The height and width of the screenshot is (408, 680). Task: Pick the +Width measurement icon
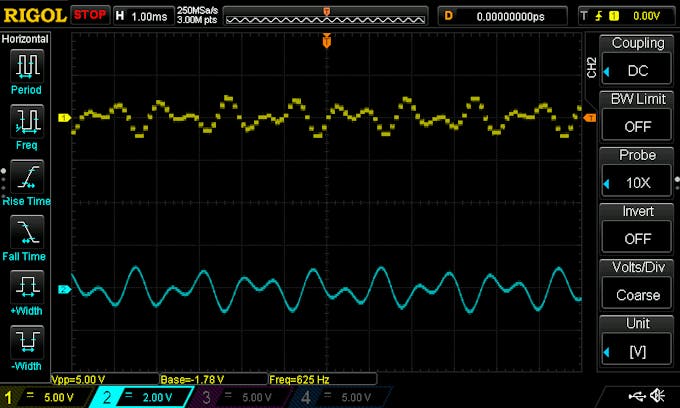pos(25,293)
